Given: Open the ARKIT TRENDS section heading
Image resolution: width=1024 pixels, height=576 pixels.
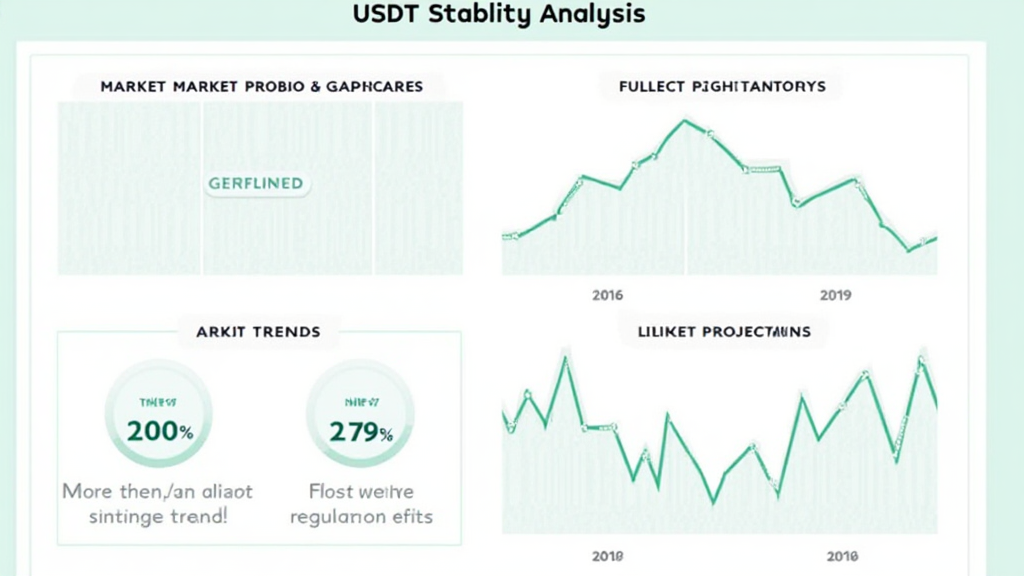Looking at the screenshot, I should pos(259,331).
